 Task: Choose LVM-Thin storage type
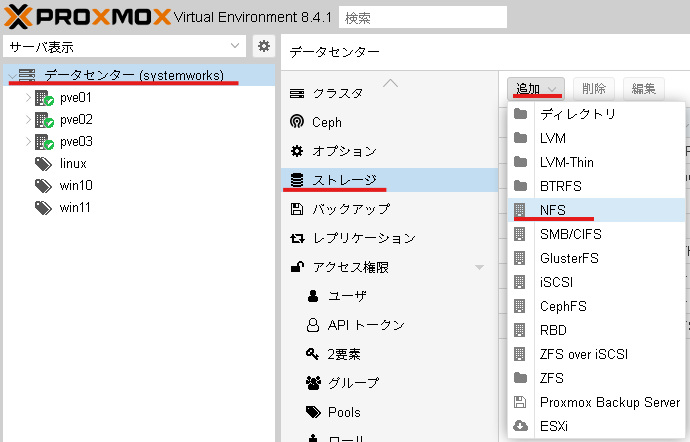[x=596, y=162]
